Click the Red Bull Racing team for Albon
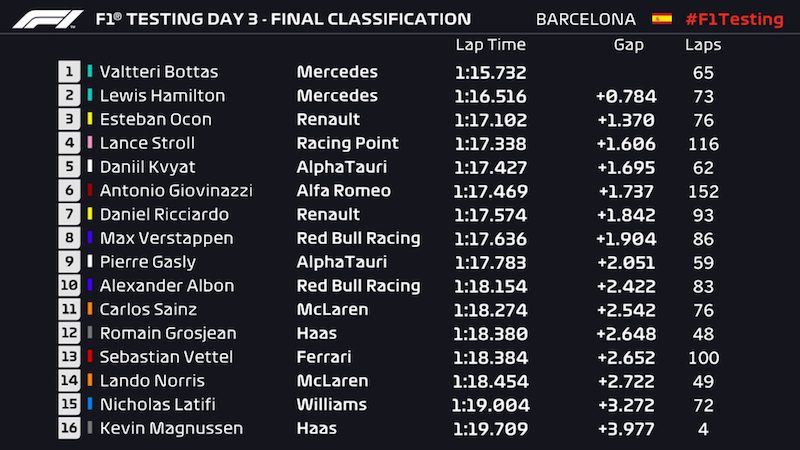Screen dimensions: 800x450 tap(358, 286)
